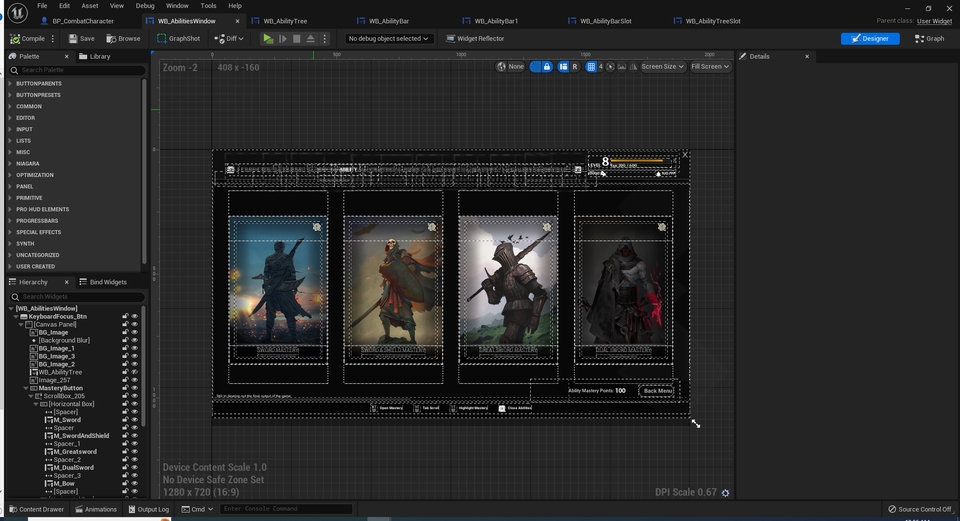Toggle the render transform R button
Screen dimensions: 960x521
(574, 67)
